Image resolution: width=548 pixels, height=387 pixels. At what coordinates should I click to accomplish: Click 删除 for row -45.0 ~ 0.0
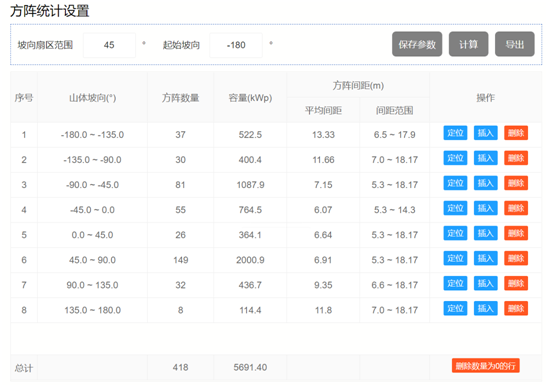(x=516, y=208)
